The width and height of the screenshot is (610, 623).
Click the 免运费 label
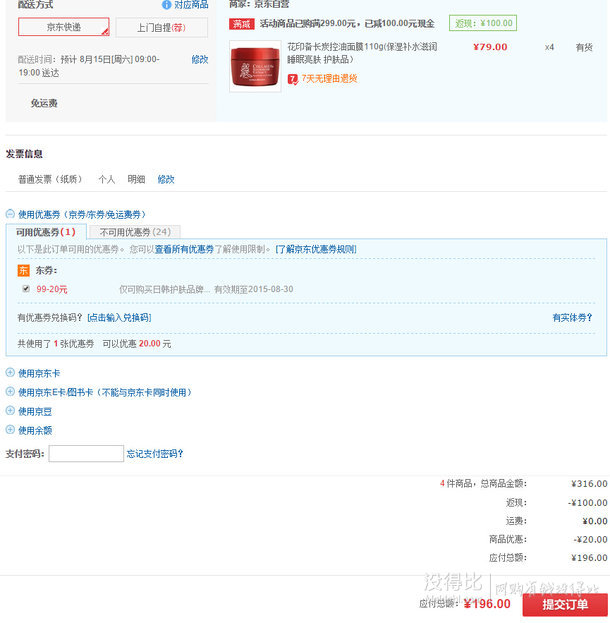click(x=44, y=103)
